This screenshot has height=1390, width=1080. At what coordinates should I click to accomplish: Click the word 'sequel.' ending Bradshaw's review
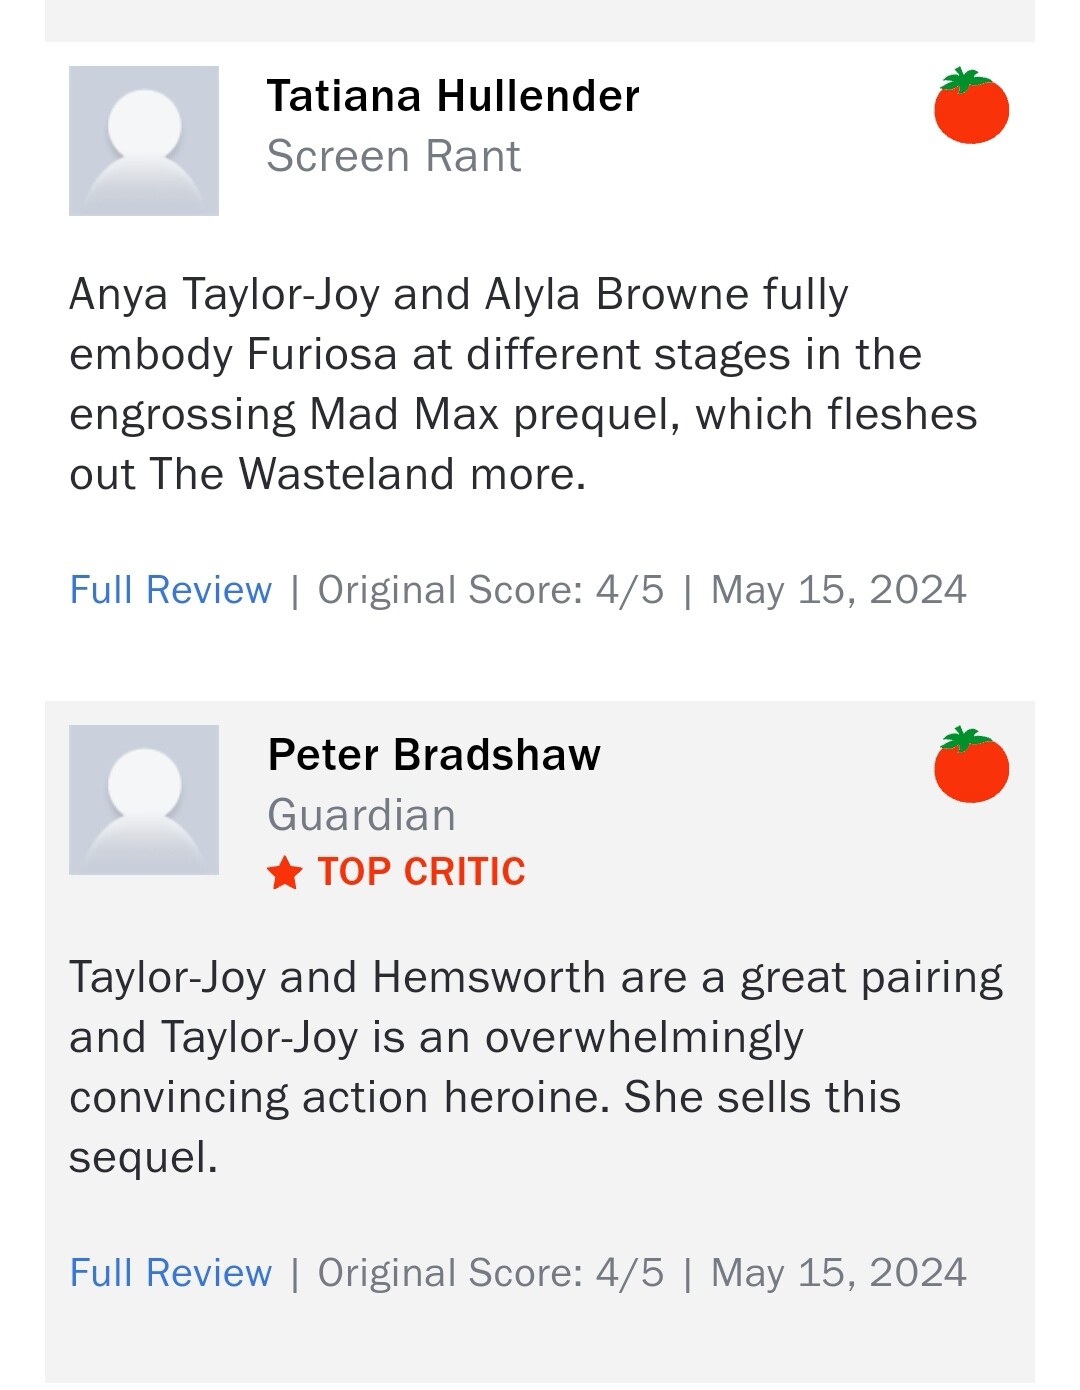coord(143,1157)
